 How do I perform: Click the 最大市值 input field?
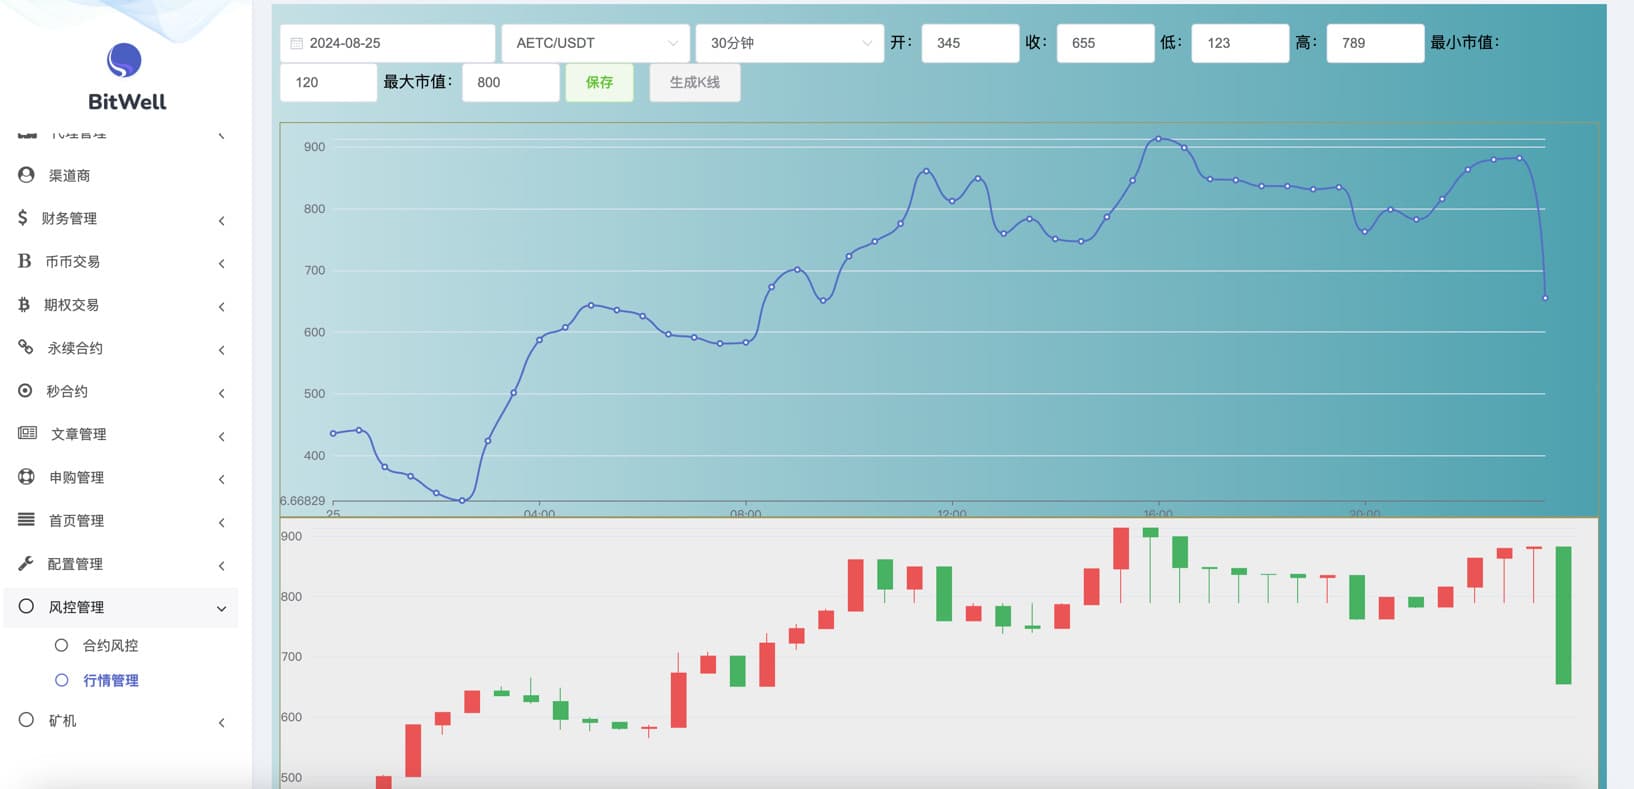[510, 82]
